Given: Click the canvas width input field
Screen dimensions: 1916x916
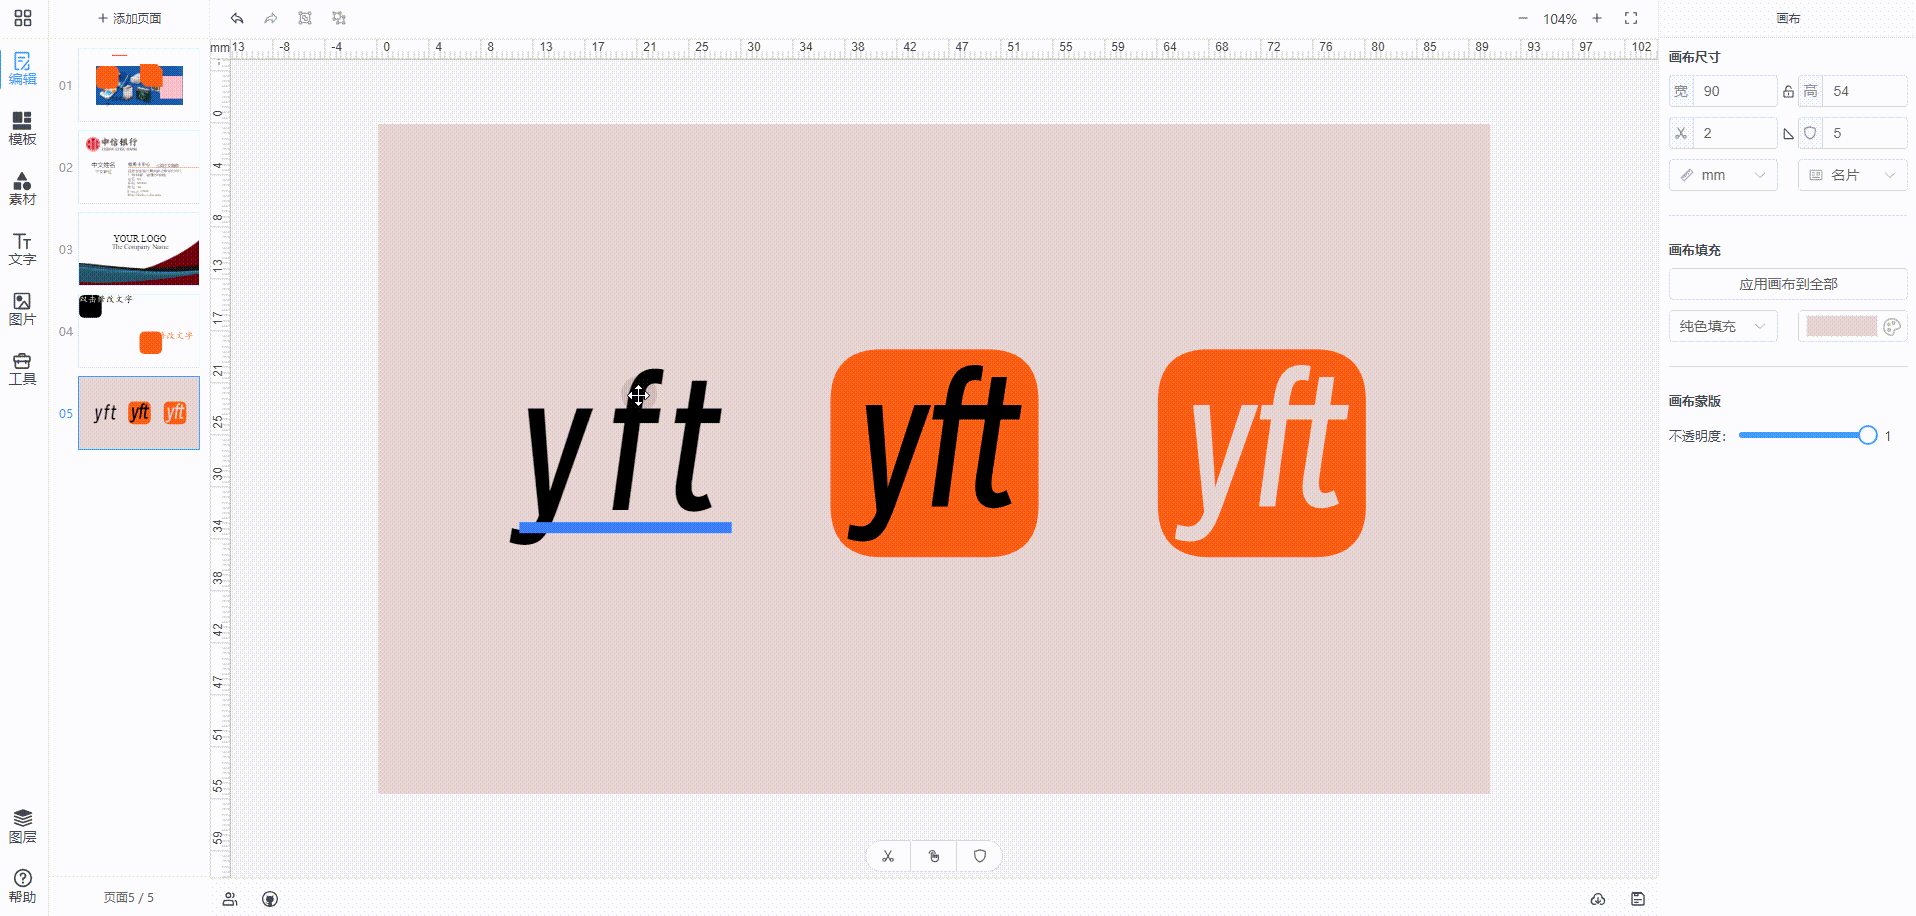Looking at the screenshot, I should pos(1735,91).
